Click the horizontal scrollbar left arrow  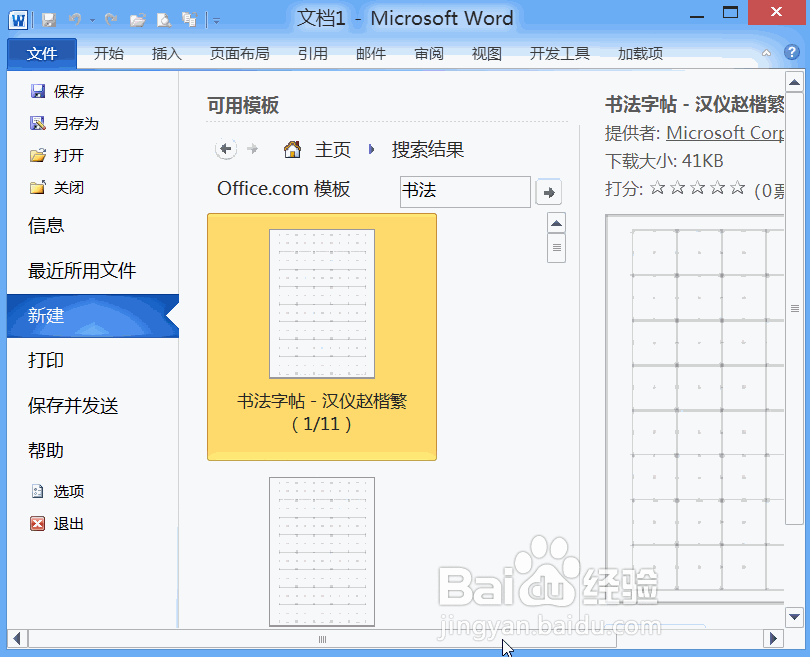click(17, 639)
